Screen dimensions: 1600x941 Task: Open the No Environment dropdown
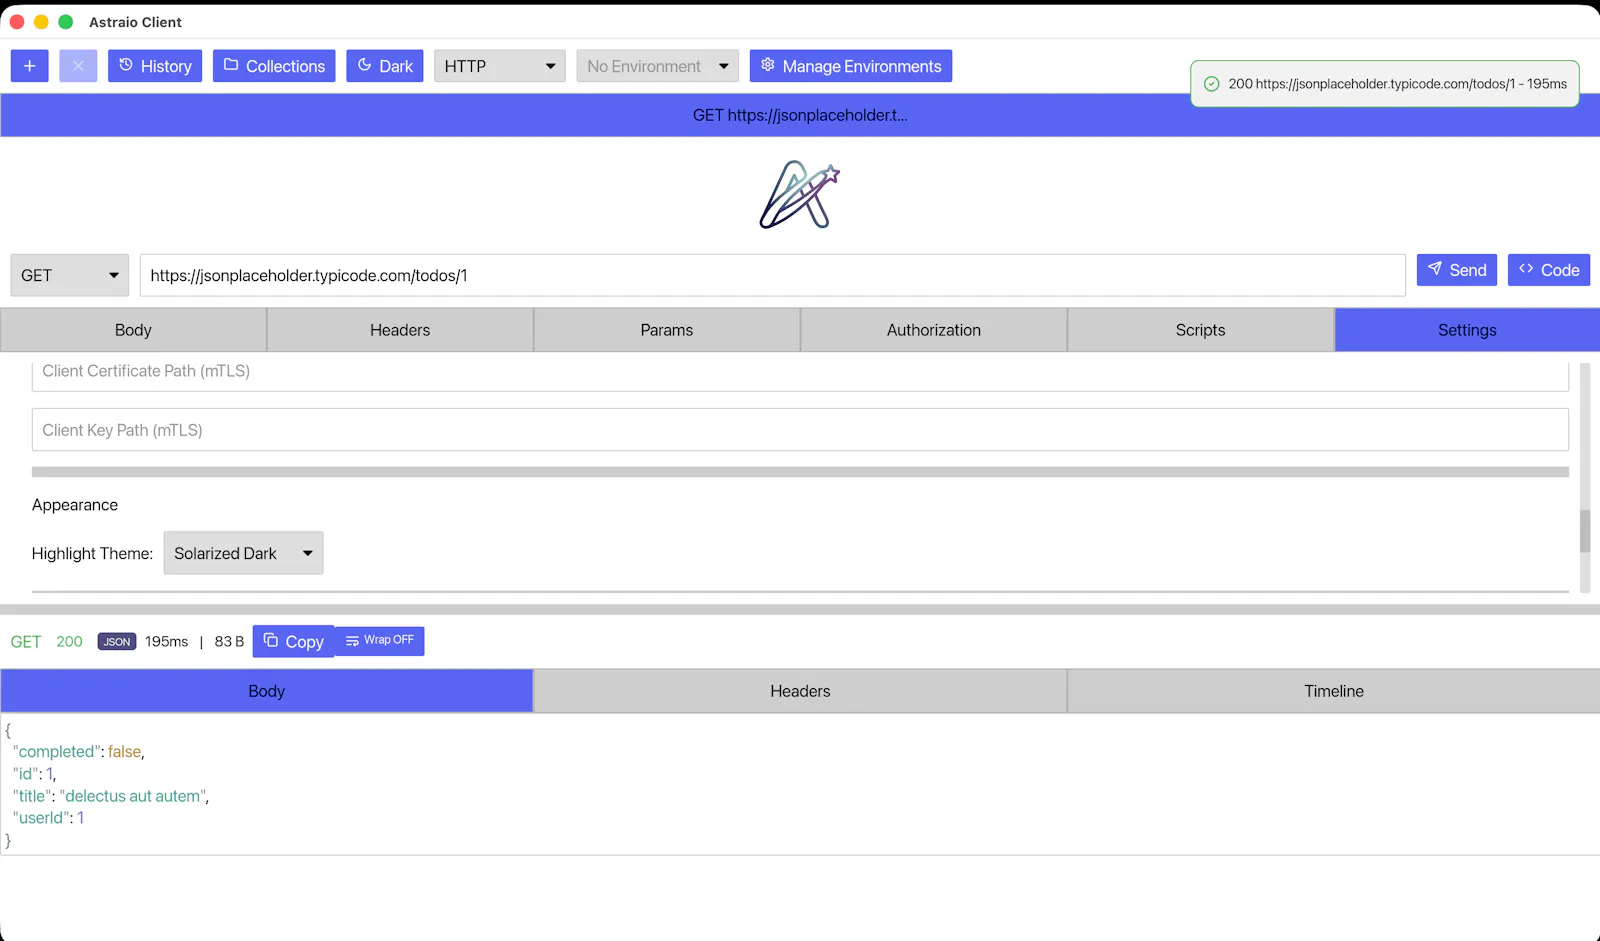(x=658, y=66)
